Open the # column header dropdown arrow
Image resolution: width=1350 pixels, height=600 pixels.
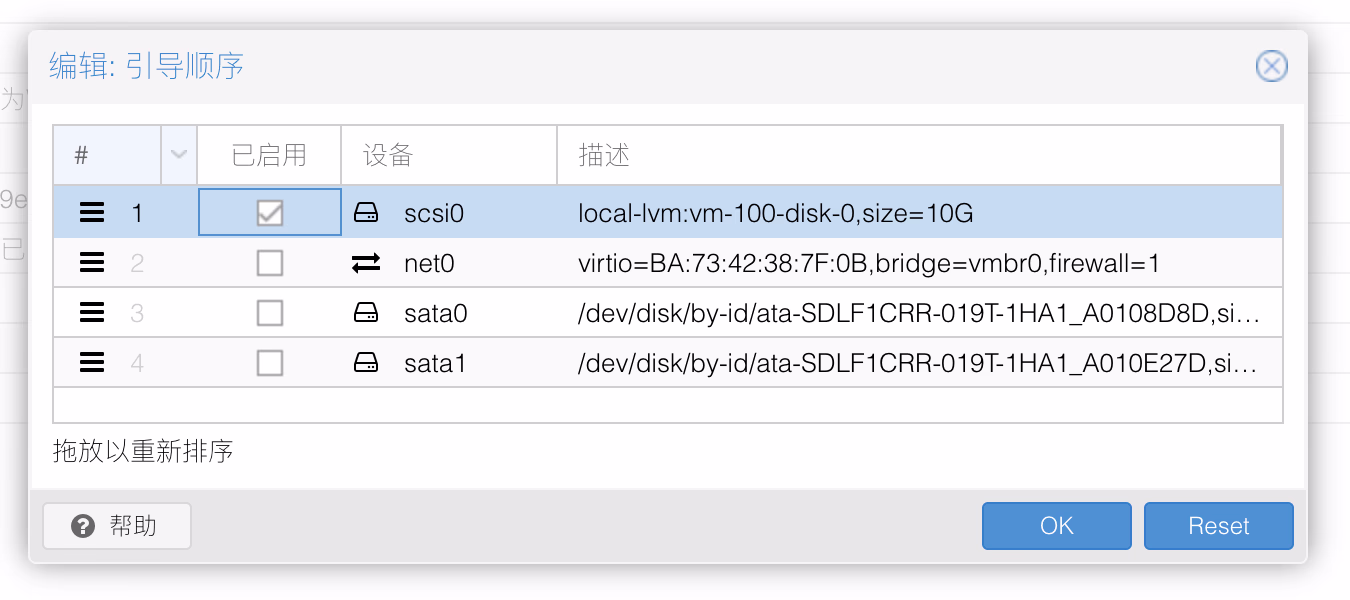click(x=179, y=155)
